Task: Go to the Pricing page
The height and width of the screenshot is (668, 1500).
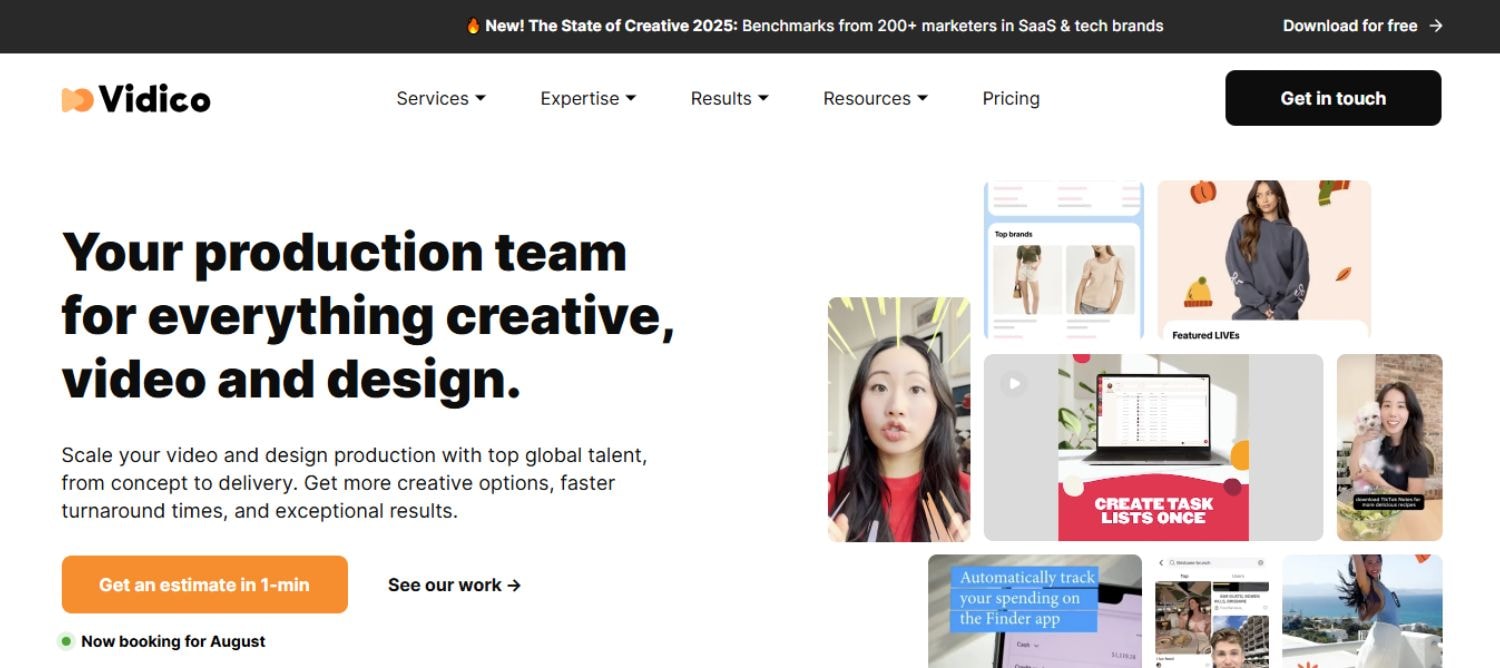Action: (x=1011, y=98)
